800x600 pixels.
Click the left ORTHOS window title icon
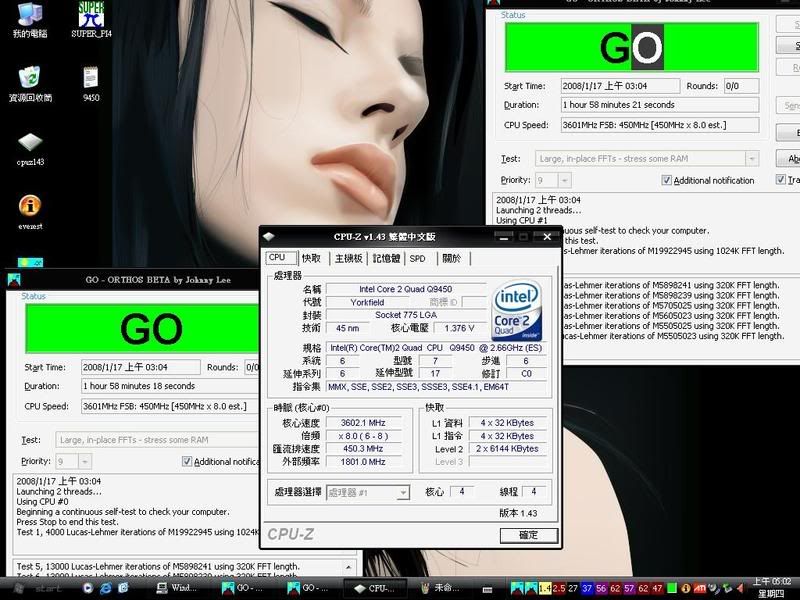14,280
